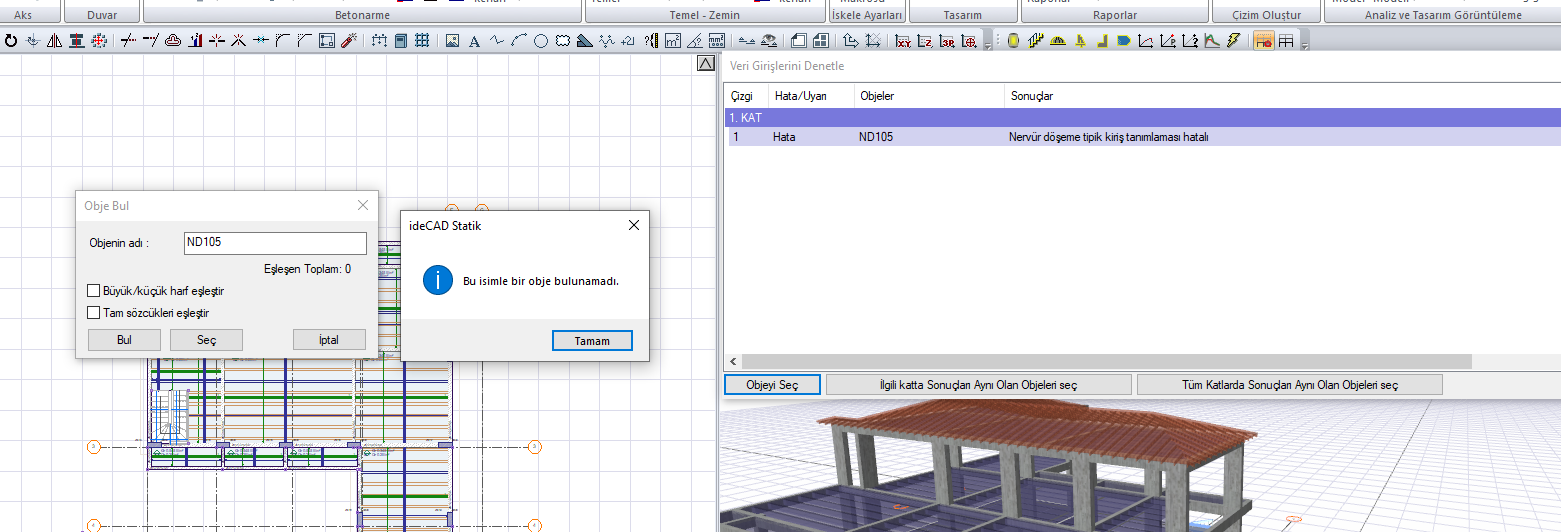The image size is (1561, 532).
Task: Click the green curve spectrum graph icon
Action: click(x=1212, y=41)
